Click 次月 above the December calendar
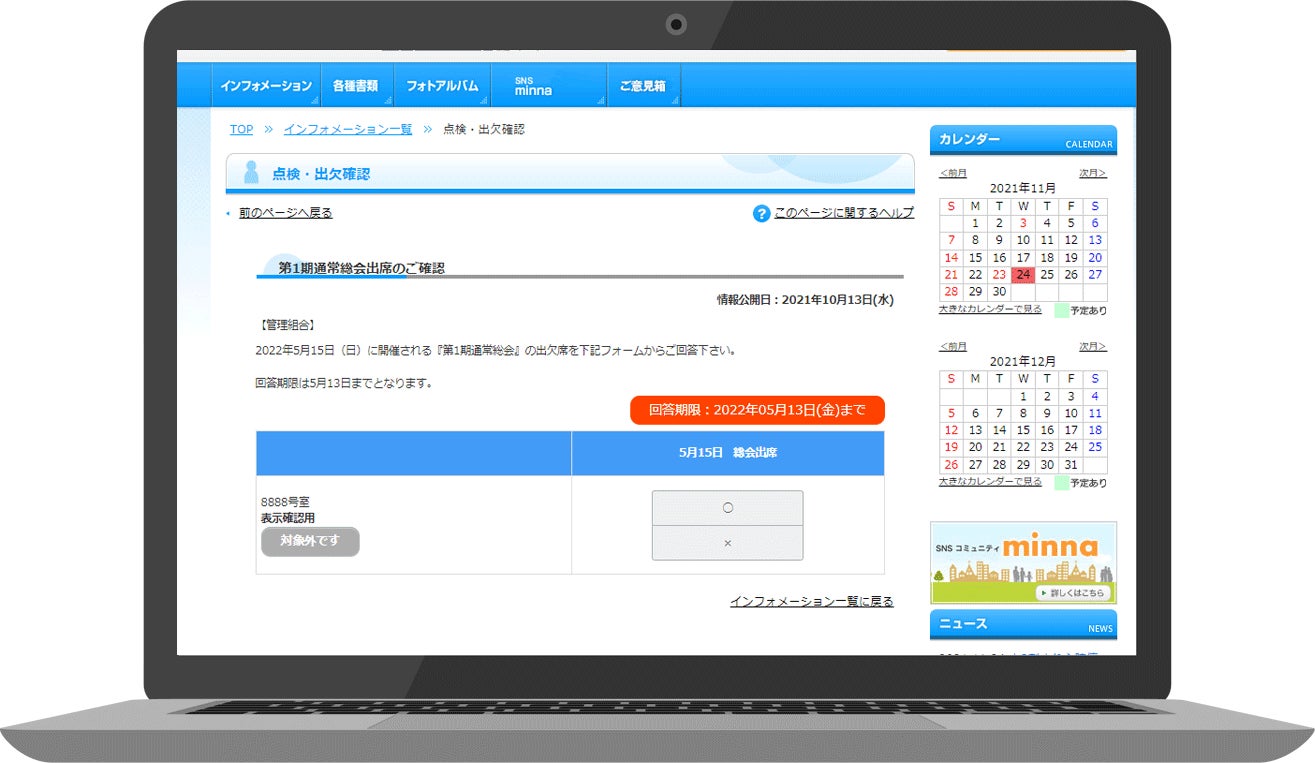The image size is (1315, 763). [x=1093, y=346]
